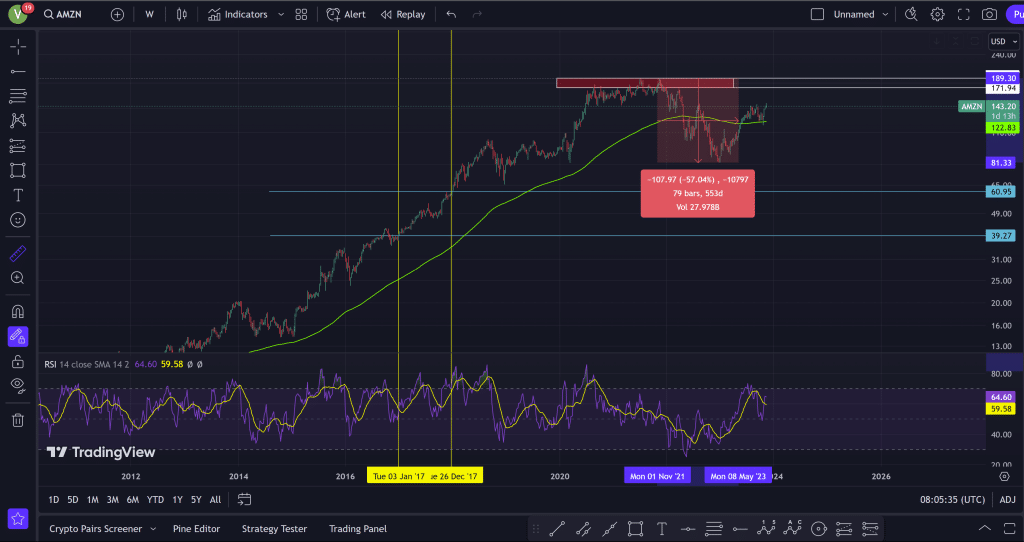The width and height of the screenshot is (1024, 542).
Task: Open the layout templates grid icon
Action: point(301,15)
